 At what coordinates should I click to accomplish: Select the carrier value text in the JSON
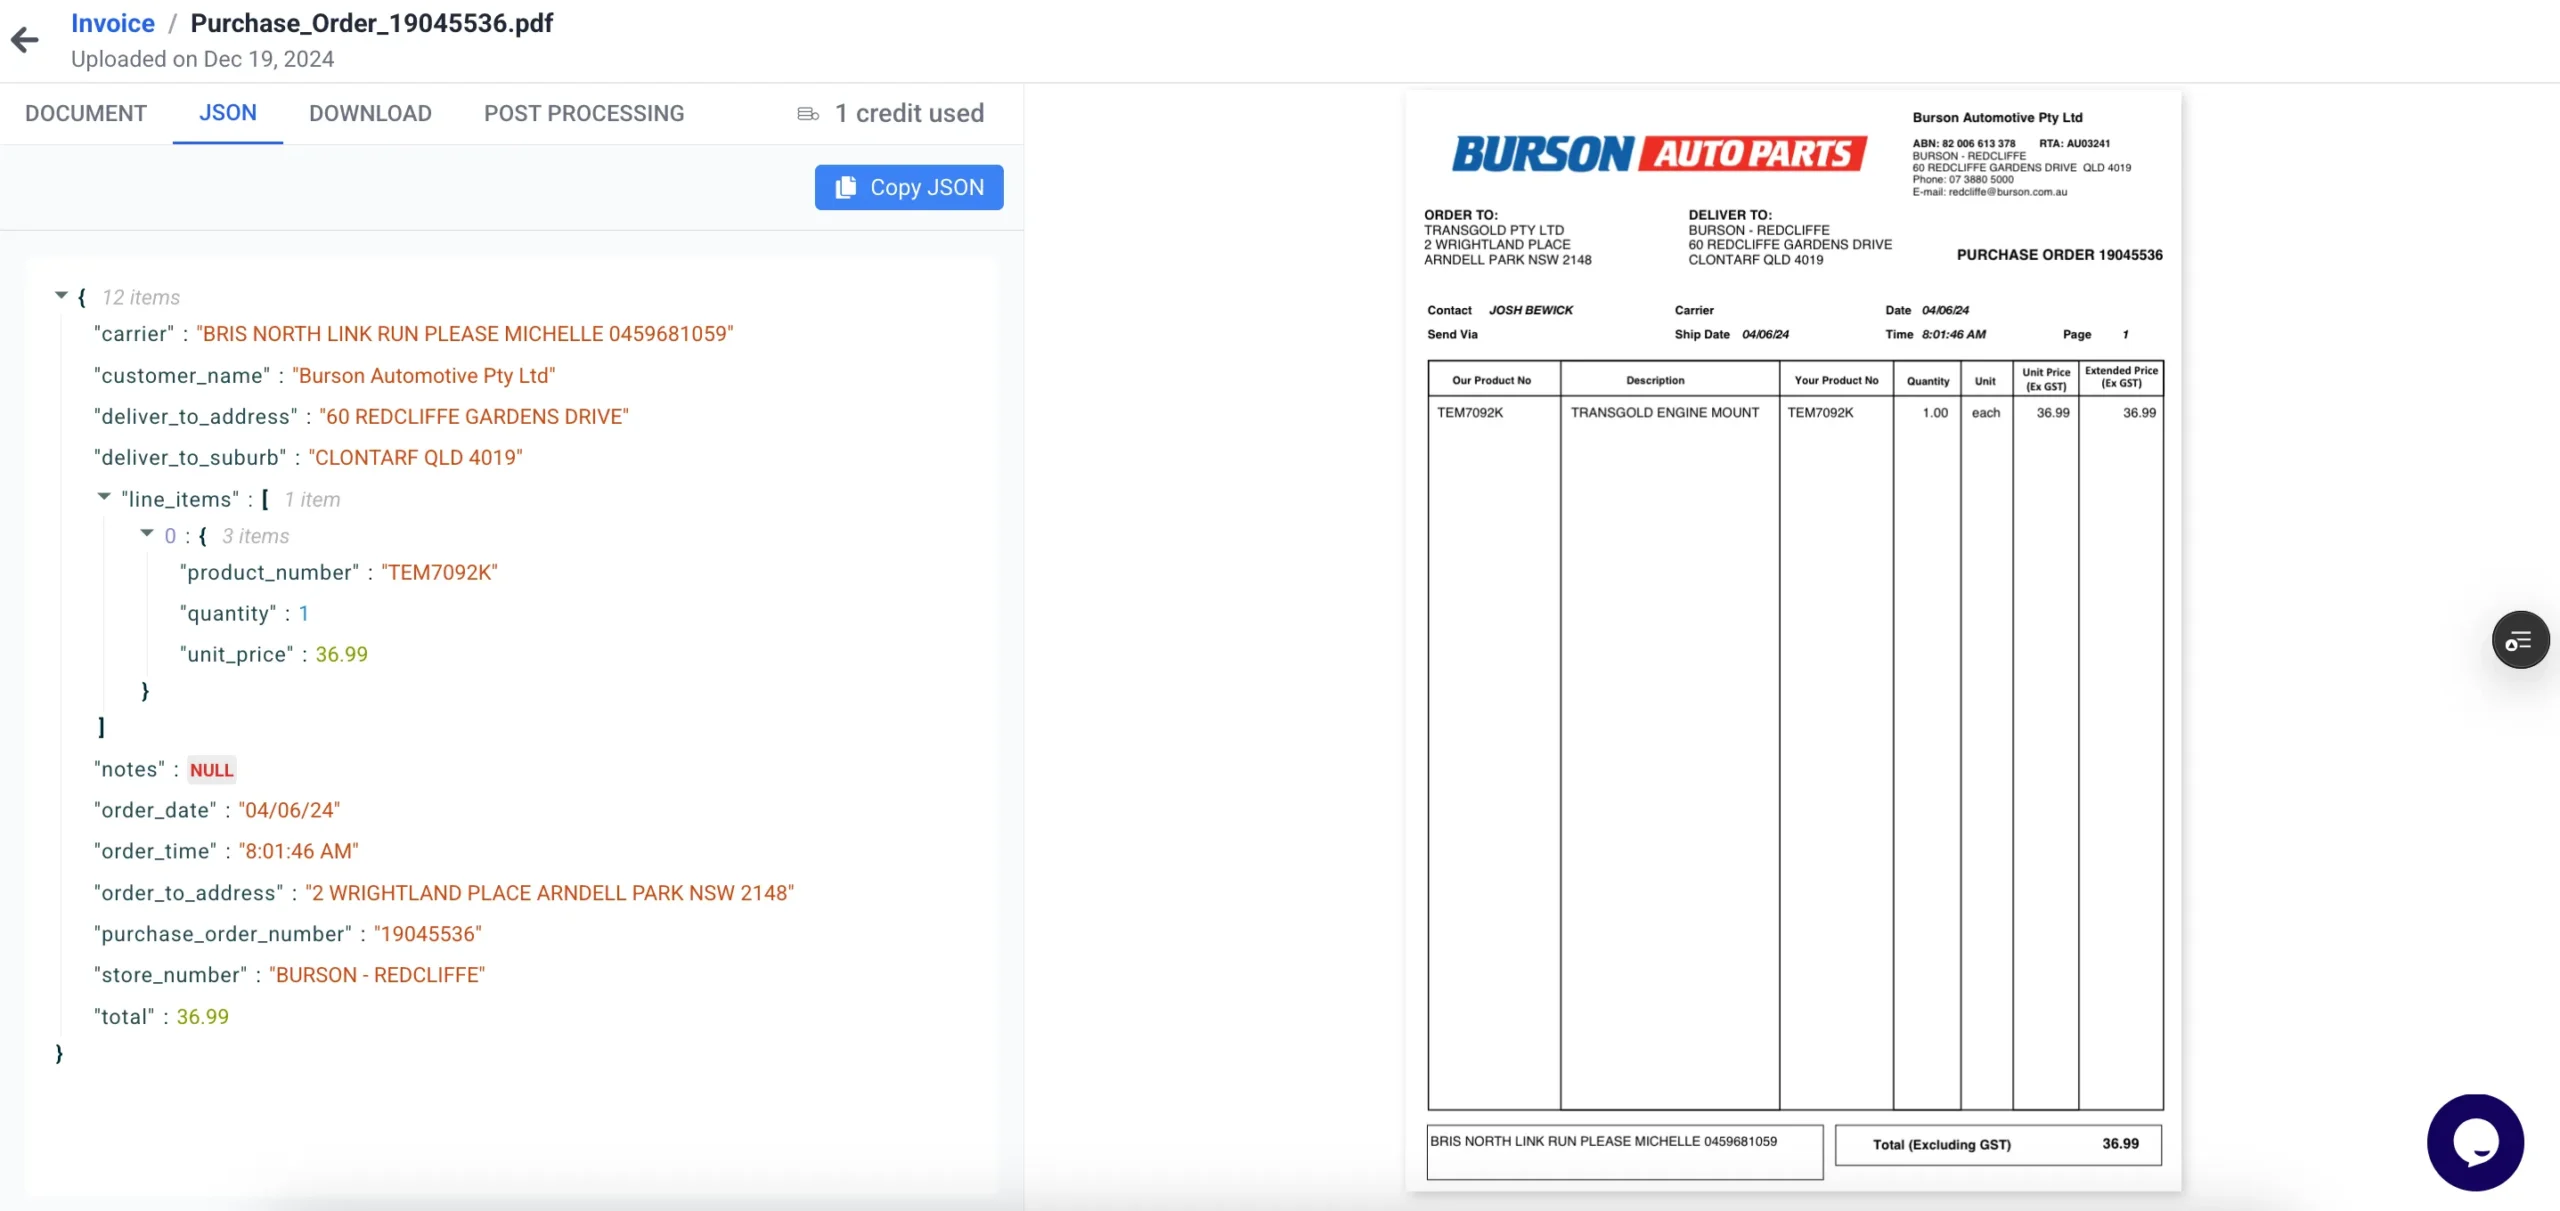click(x=465, y=334)
